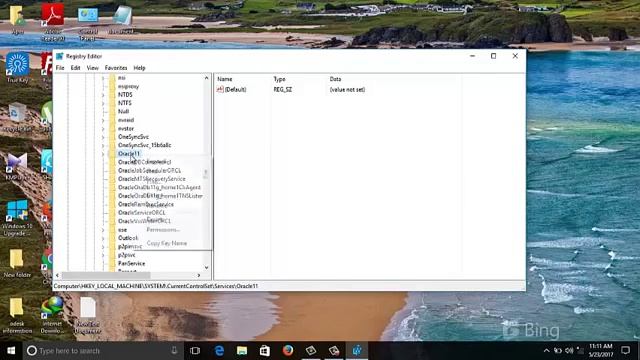Expand the nvstor registry key
This screenshot has height=360, width=640.
coord(103,129)
